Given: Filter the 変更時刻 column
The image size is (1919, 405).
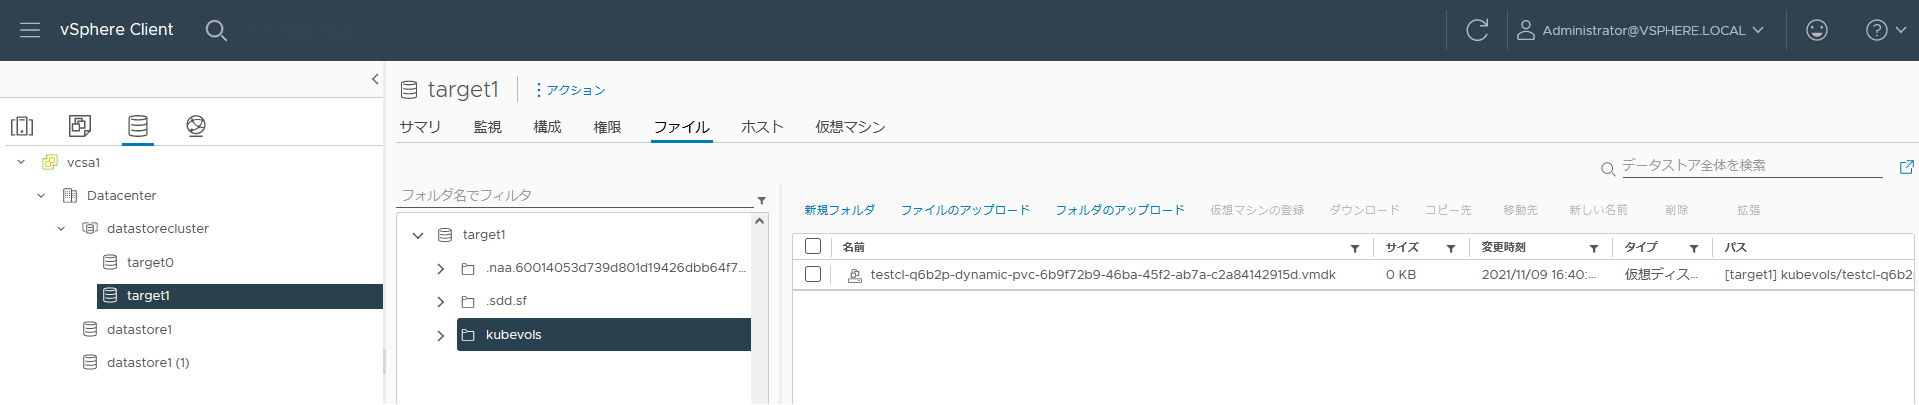Looking at the screenshot, I should (1594, 248).
